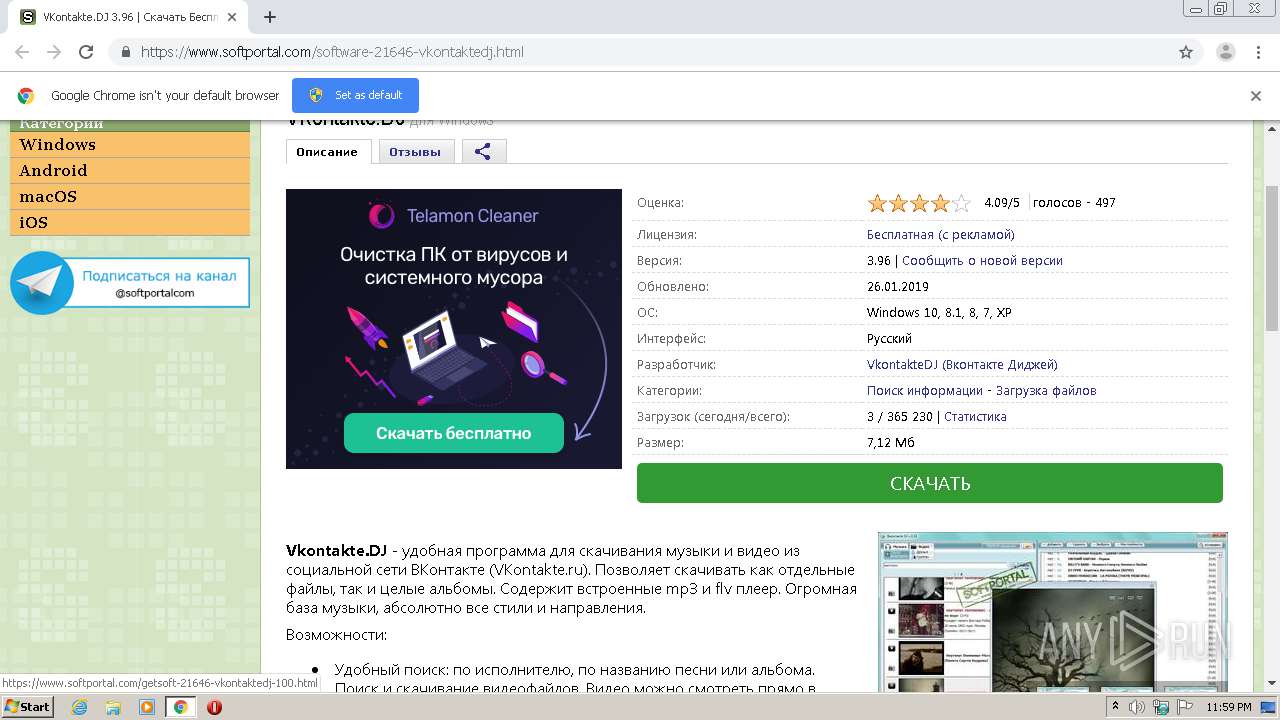Screen dimensions: 1280x720
Task: Open a new browser tab
Action: click(270, 17)
